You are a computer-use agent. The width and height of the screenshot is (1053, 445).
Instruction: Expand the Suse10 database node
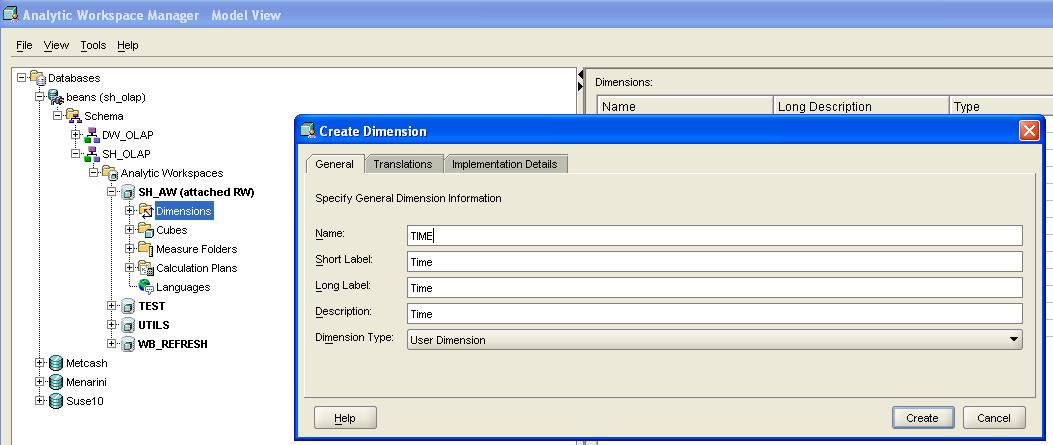click(x=40, y=401)
